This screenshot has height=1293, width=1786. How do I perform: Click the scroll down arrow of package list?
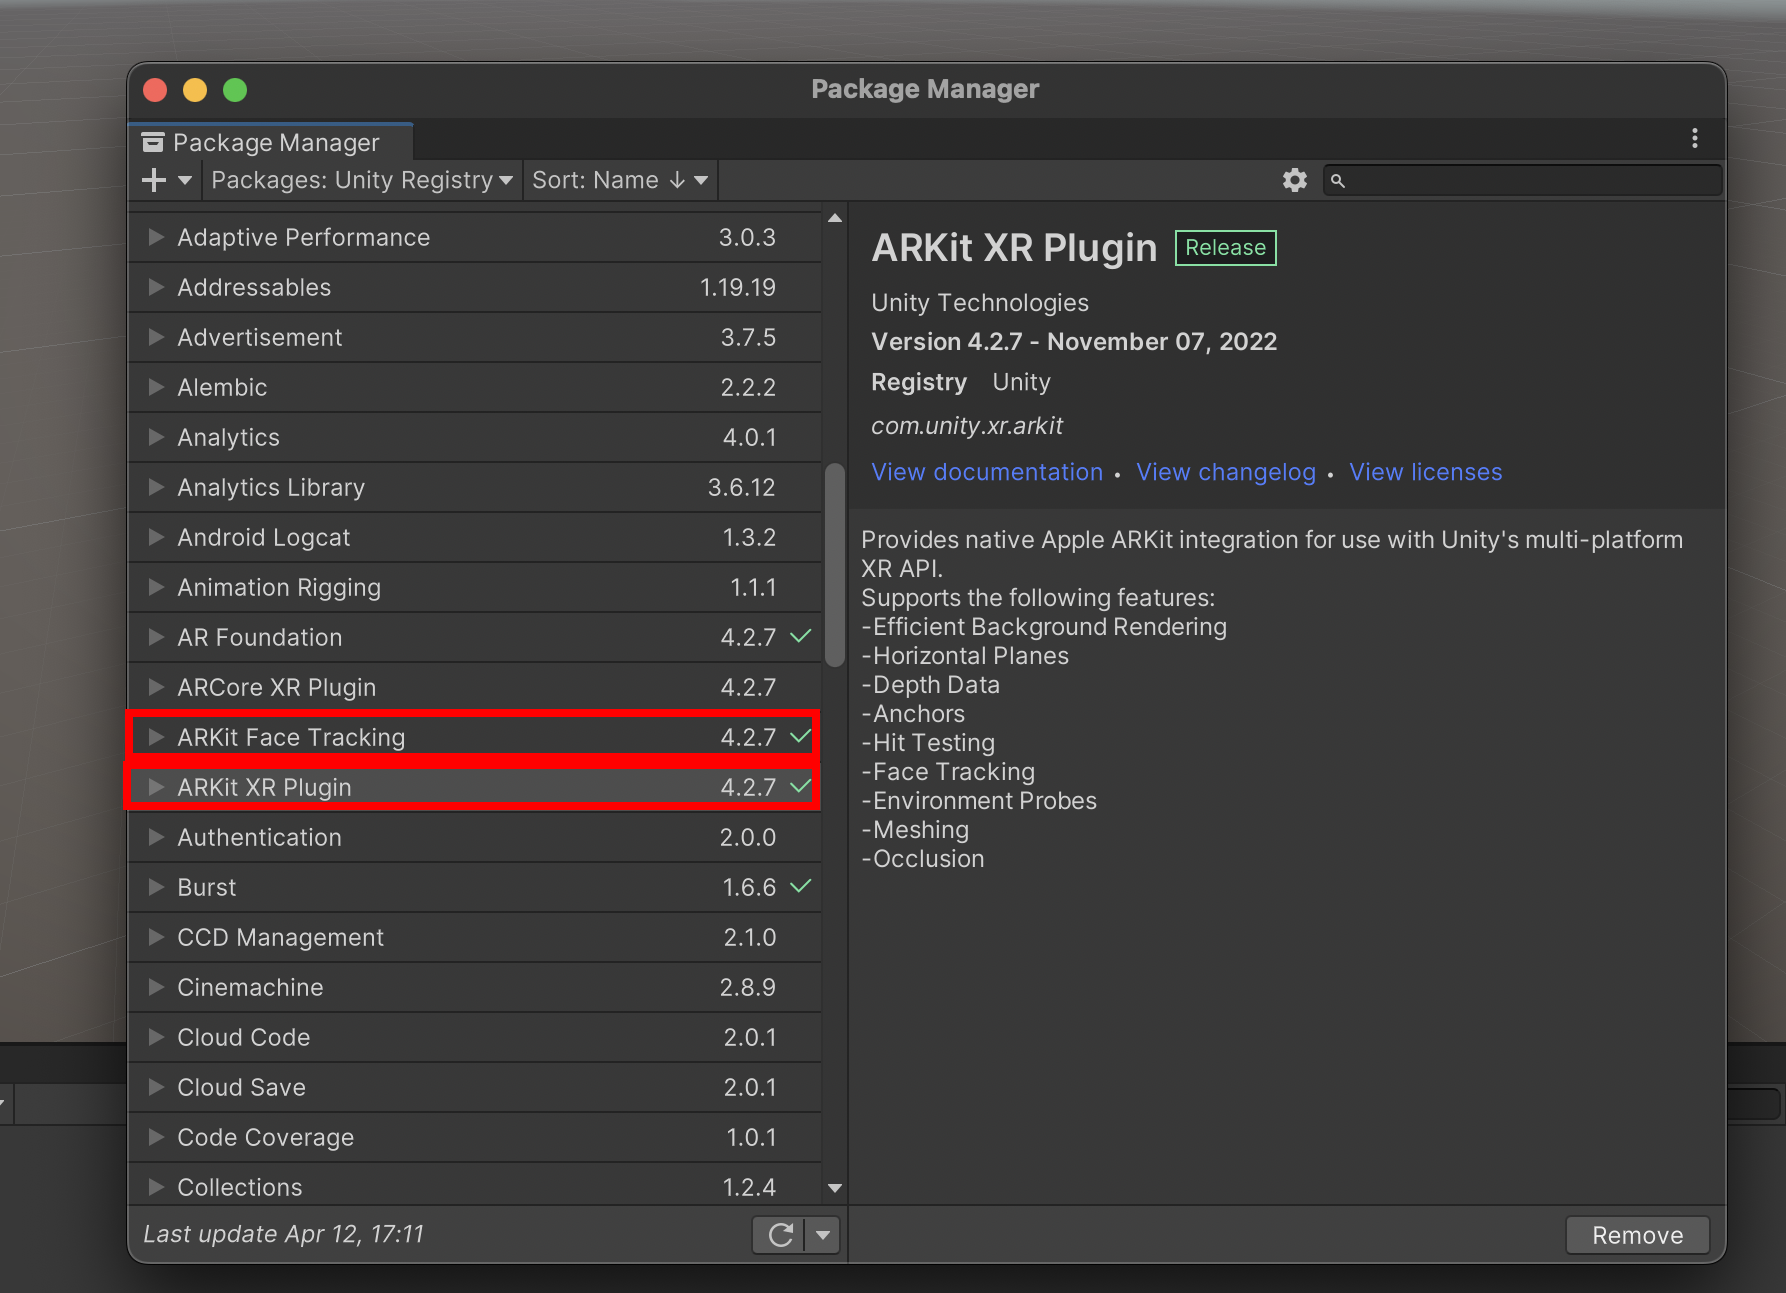(835, 1188)
